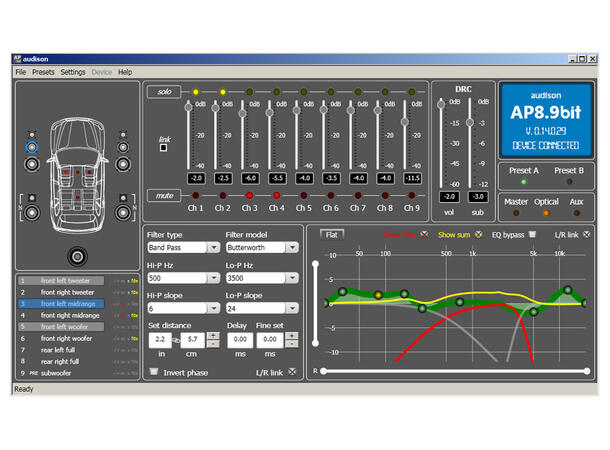Click the DRC vol slider handle

coord(441,104)
